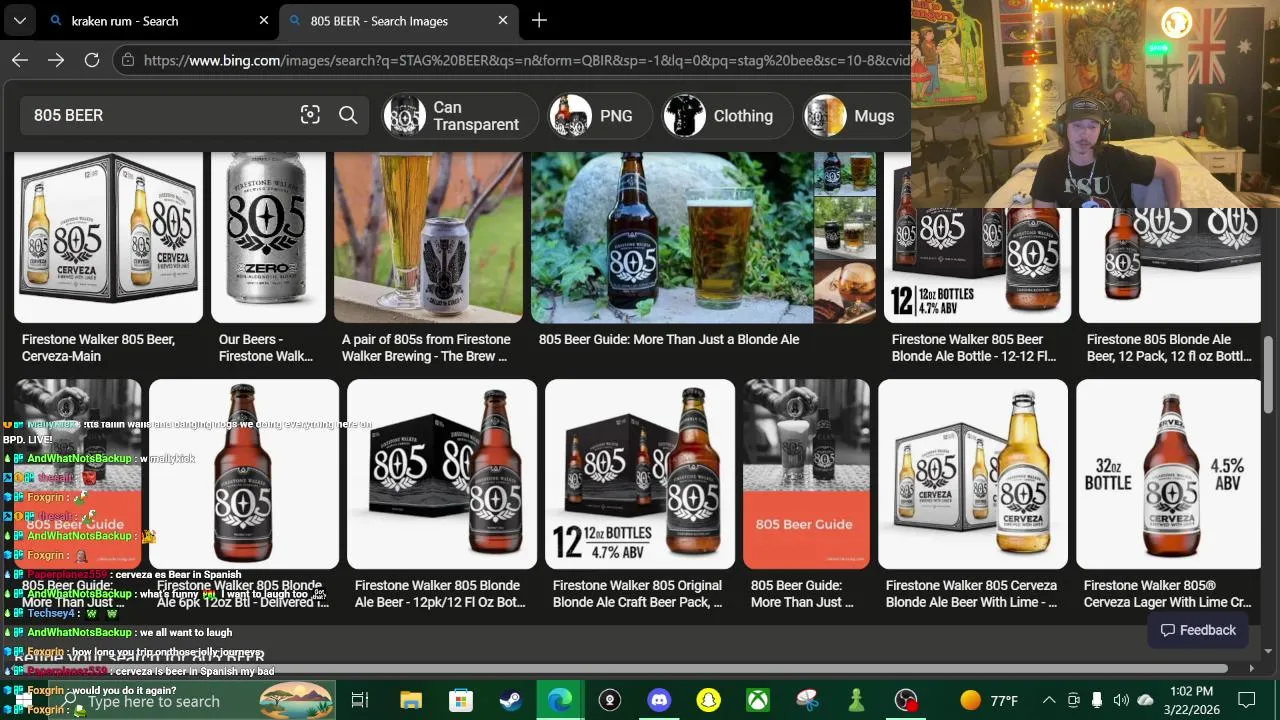Open weather widget showing 77°F
This screenshot has width=1280, height=720.
(989, 700)
